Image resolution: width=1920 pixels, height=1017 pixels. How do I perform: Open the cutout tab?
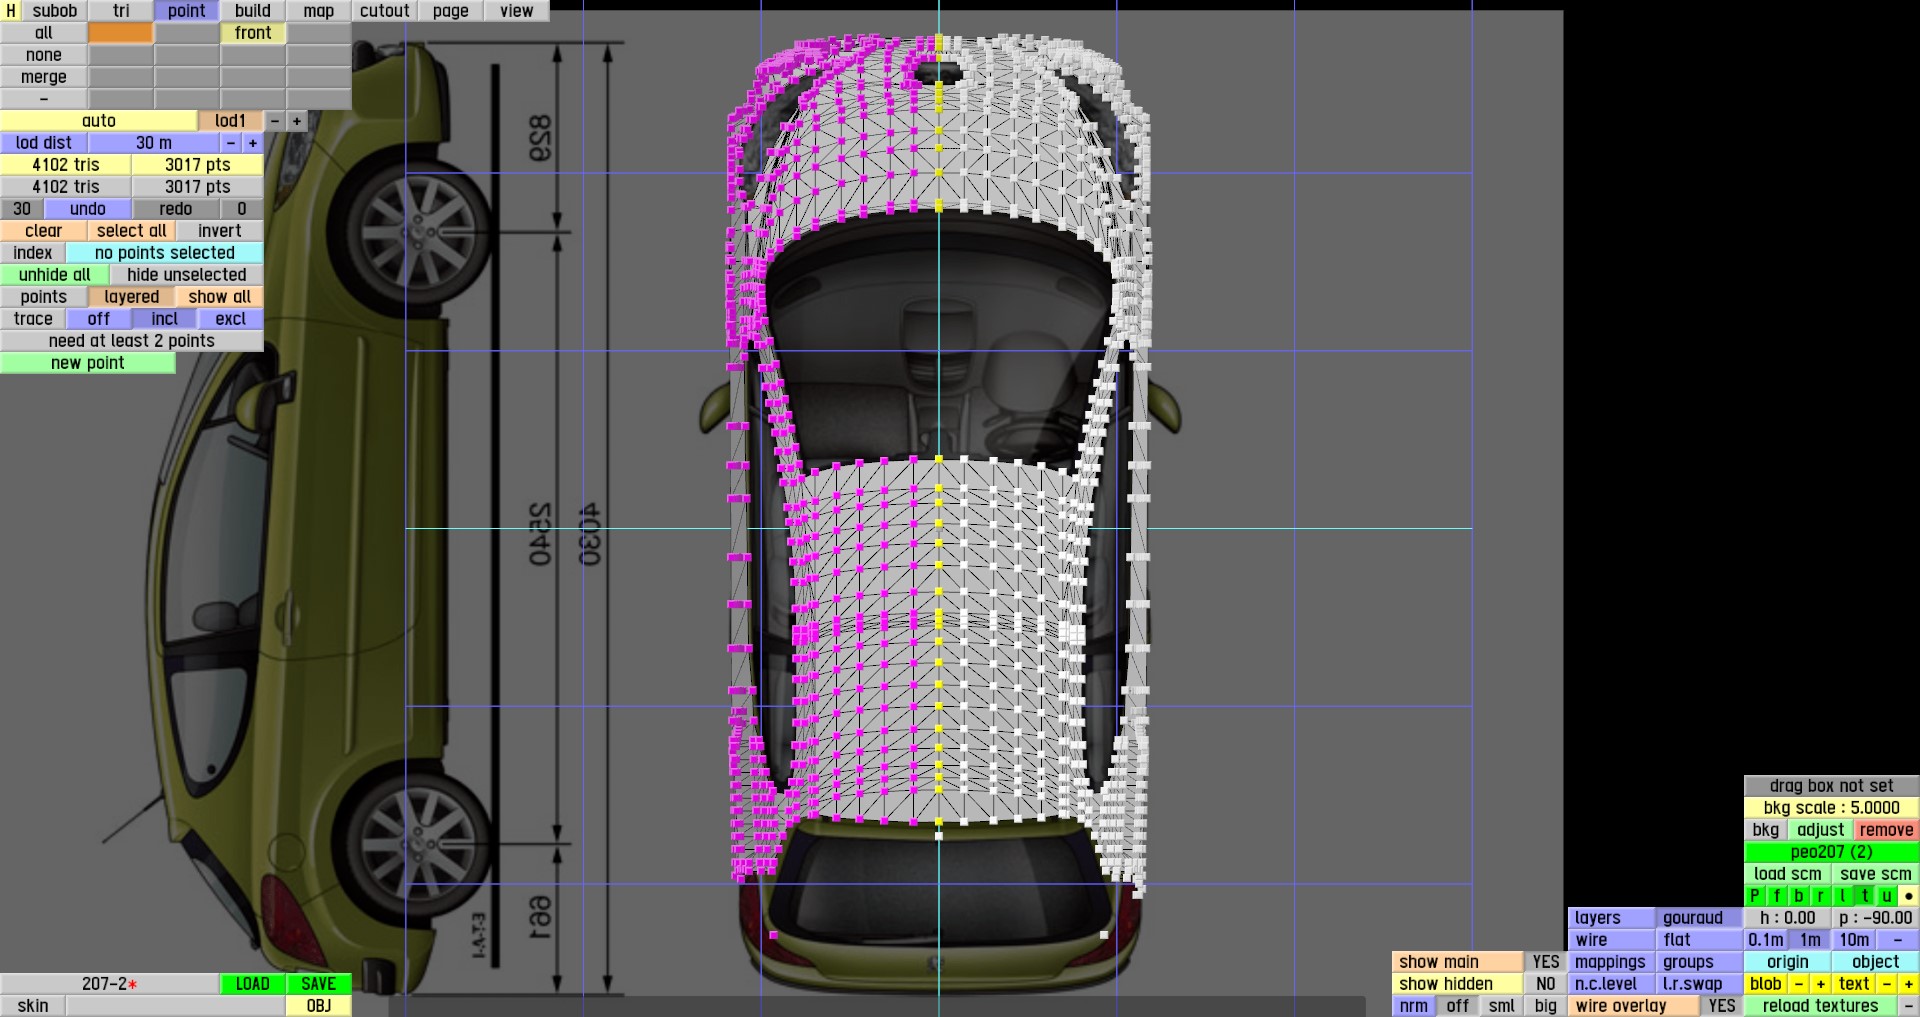(385, 11)
